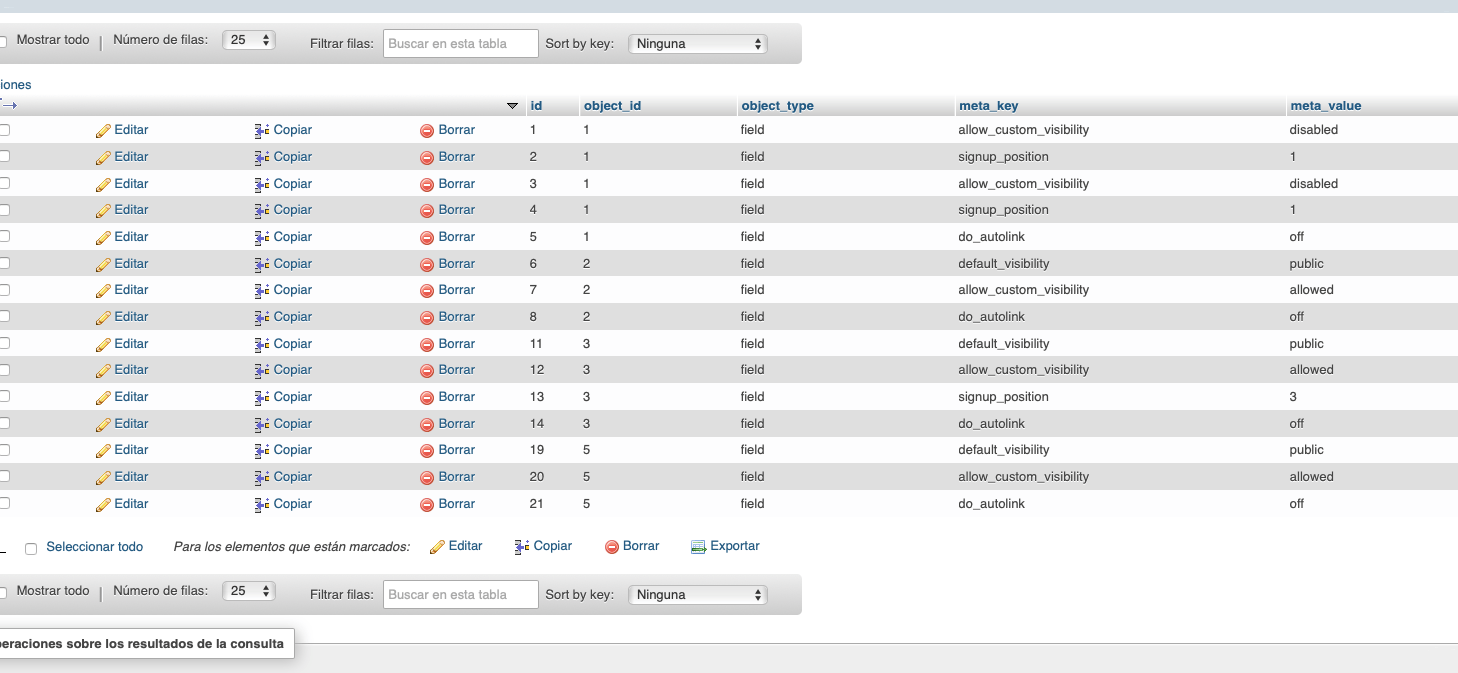Click the down-arrow triangle left of id header
The height and width of the screenshot is (673, 1458).
click(x=513, y=106)
